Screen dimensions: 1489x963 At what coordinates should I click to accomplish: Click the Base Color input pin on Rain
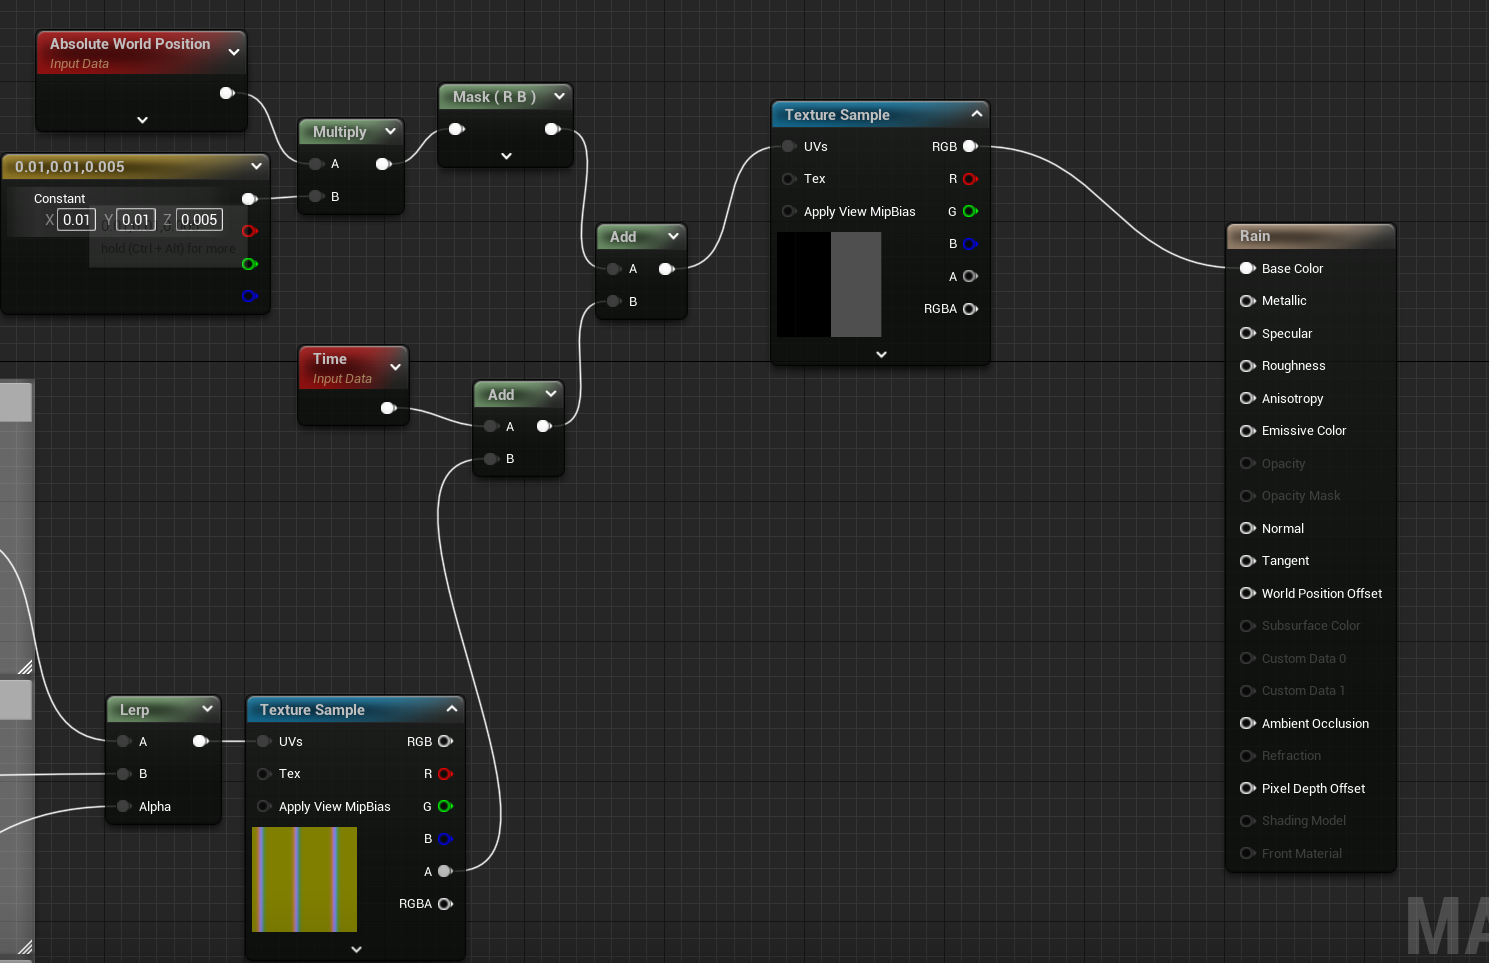click(1247, 268)
